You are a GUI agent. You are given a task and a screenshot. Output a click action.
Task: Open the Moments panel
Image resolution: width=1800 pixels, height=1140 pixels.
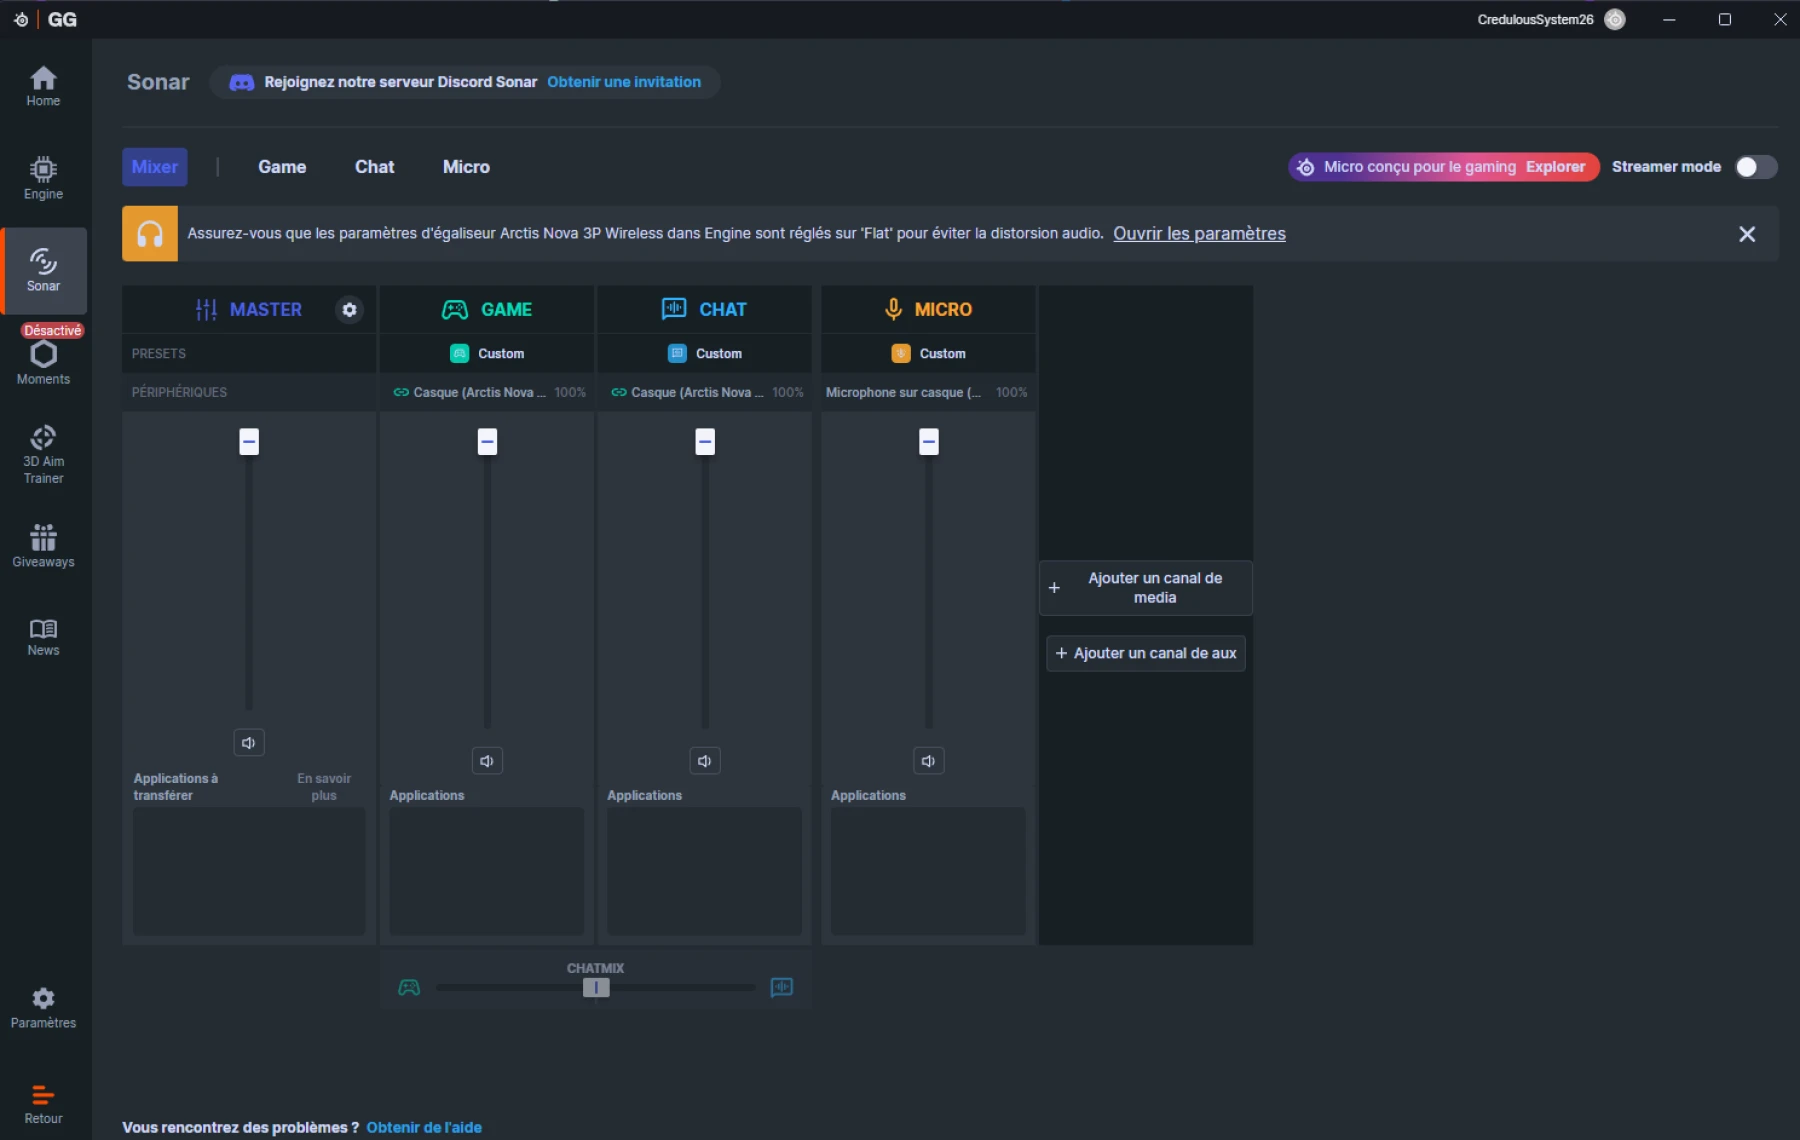coord(43,360)
